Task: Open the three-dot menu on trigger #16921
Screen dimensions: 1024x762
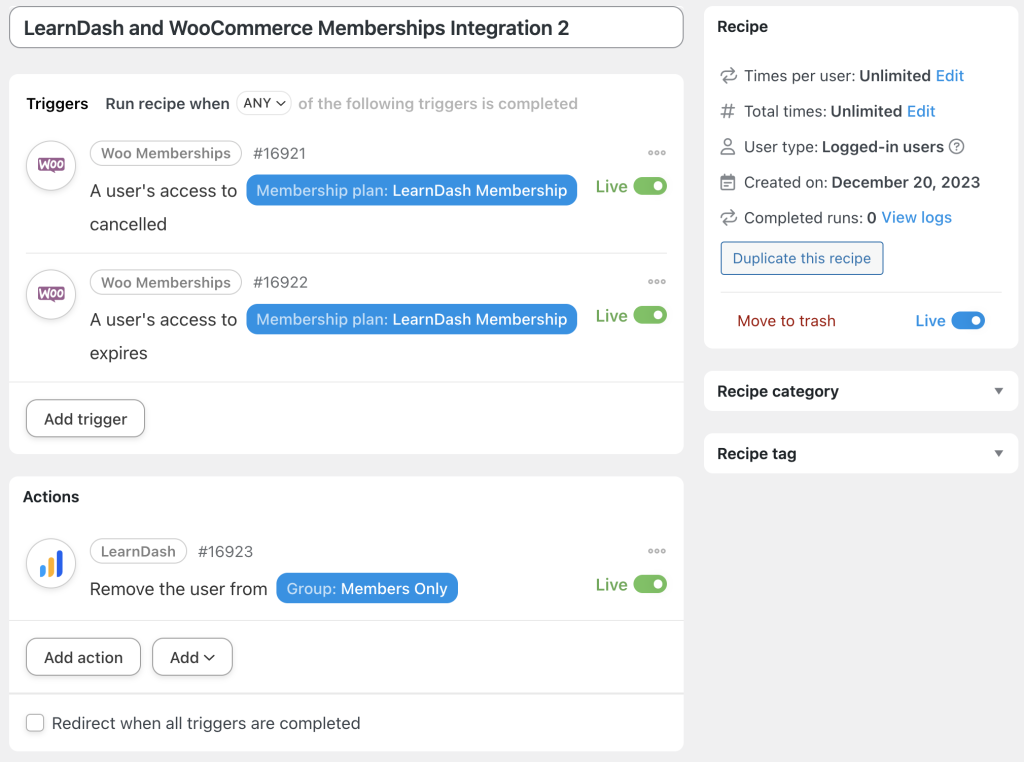Action: click(657, 152)
